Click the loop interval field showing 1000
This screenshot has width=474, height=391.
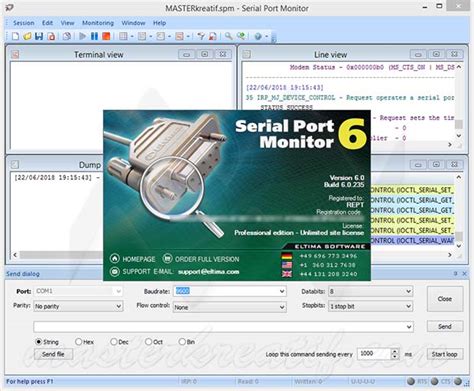[x=374, y=354]
